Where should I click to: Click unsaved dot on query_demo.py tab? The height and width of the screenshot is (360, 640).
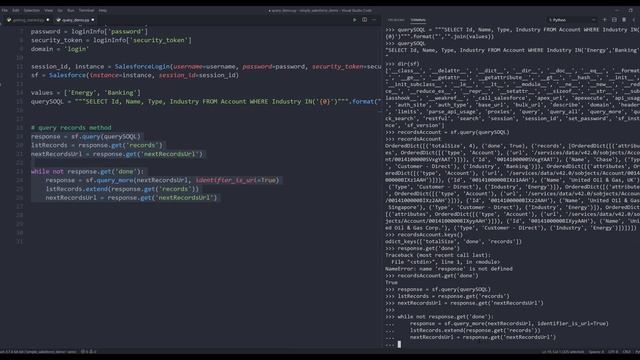coord(93,20)
